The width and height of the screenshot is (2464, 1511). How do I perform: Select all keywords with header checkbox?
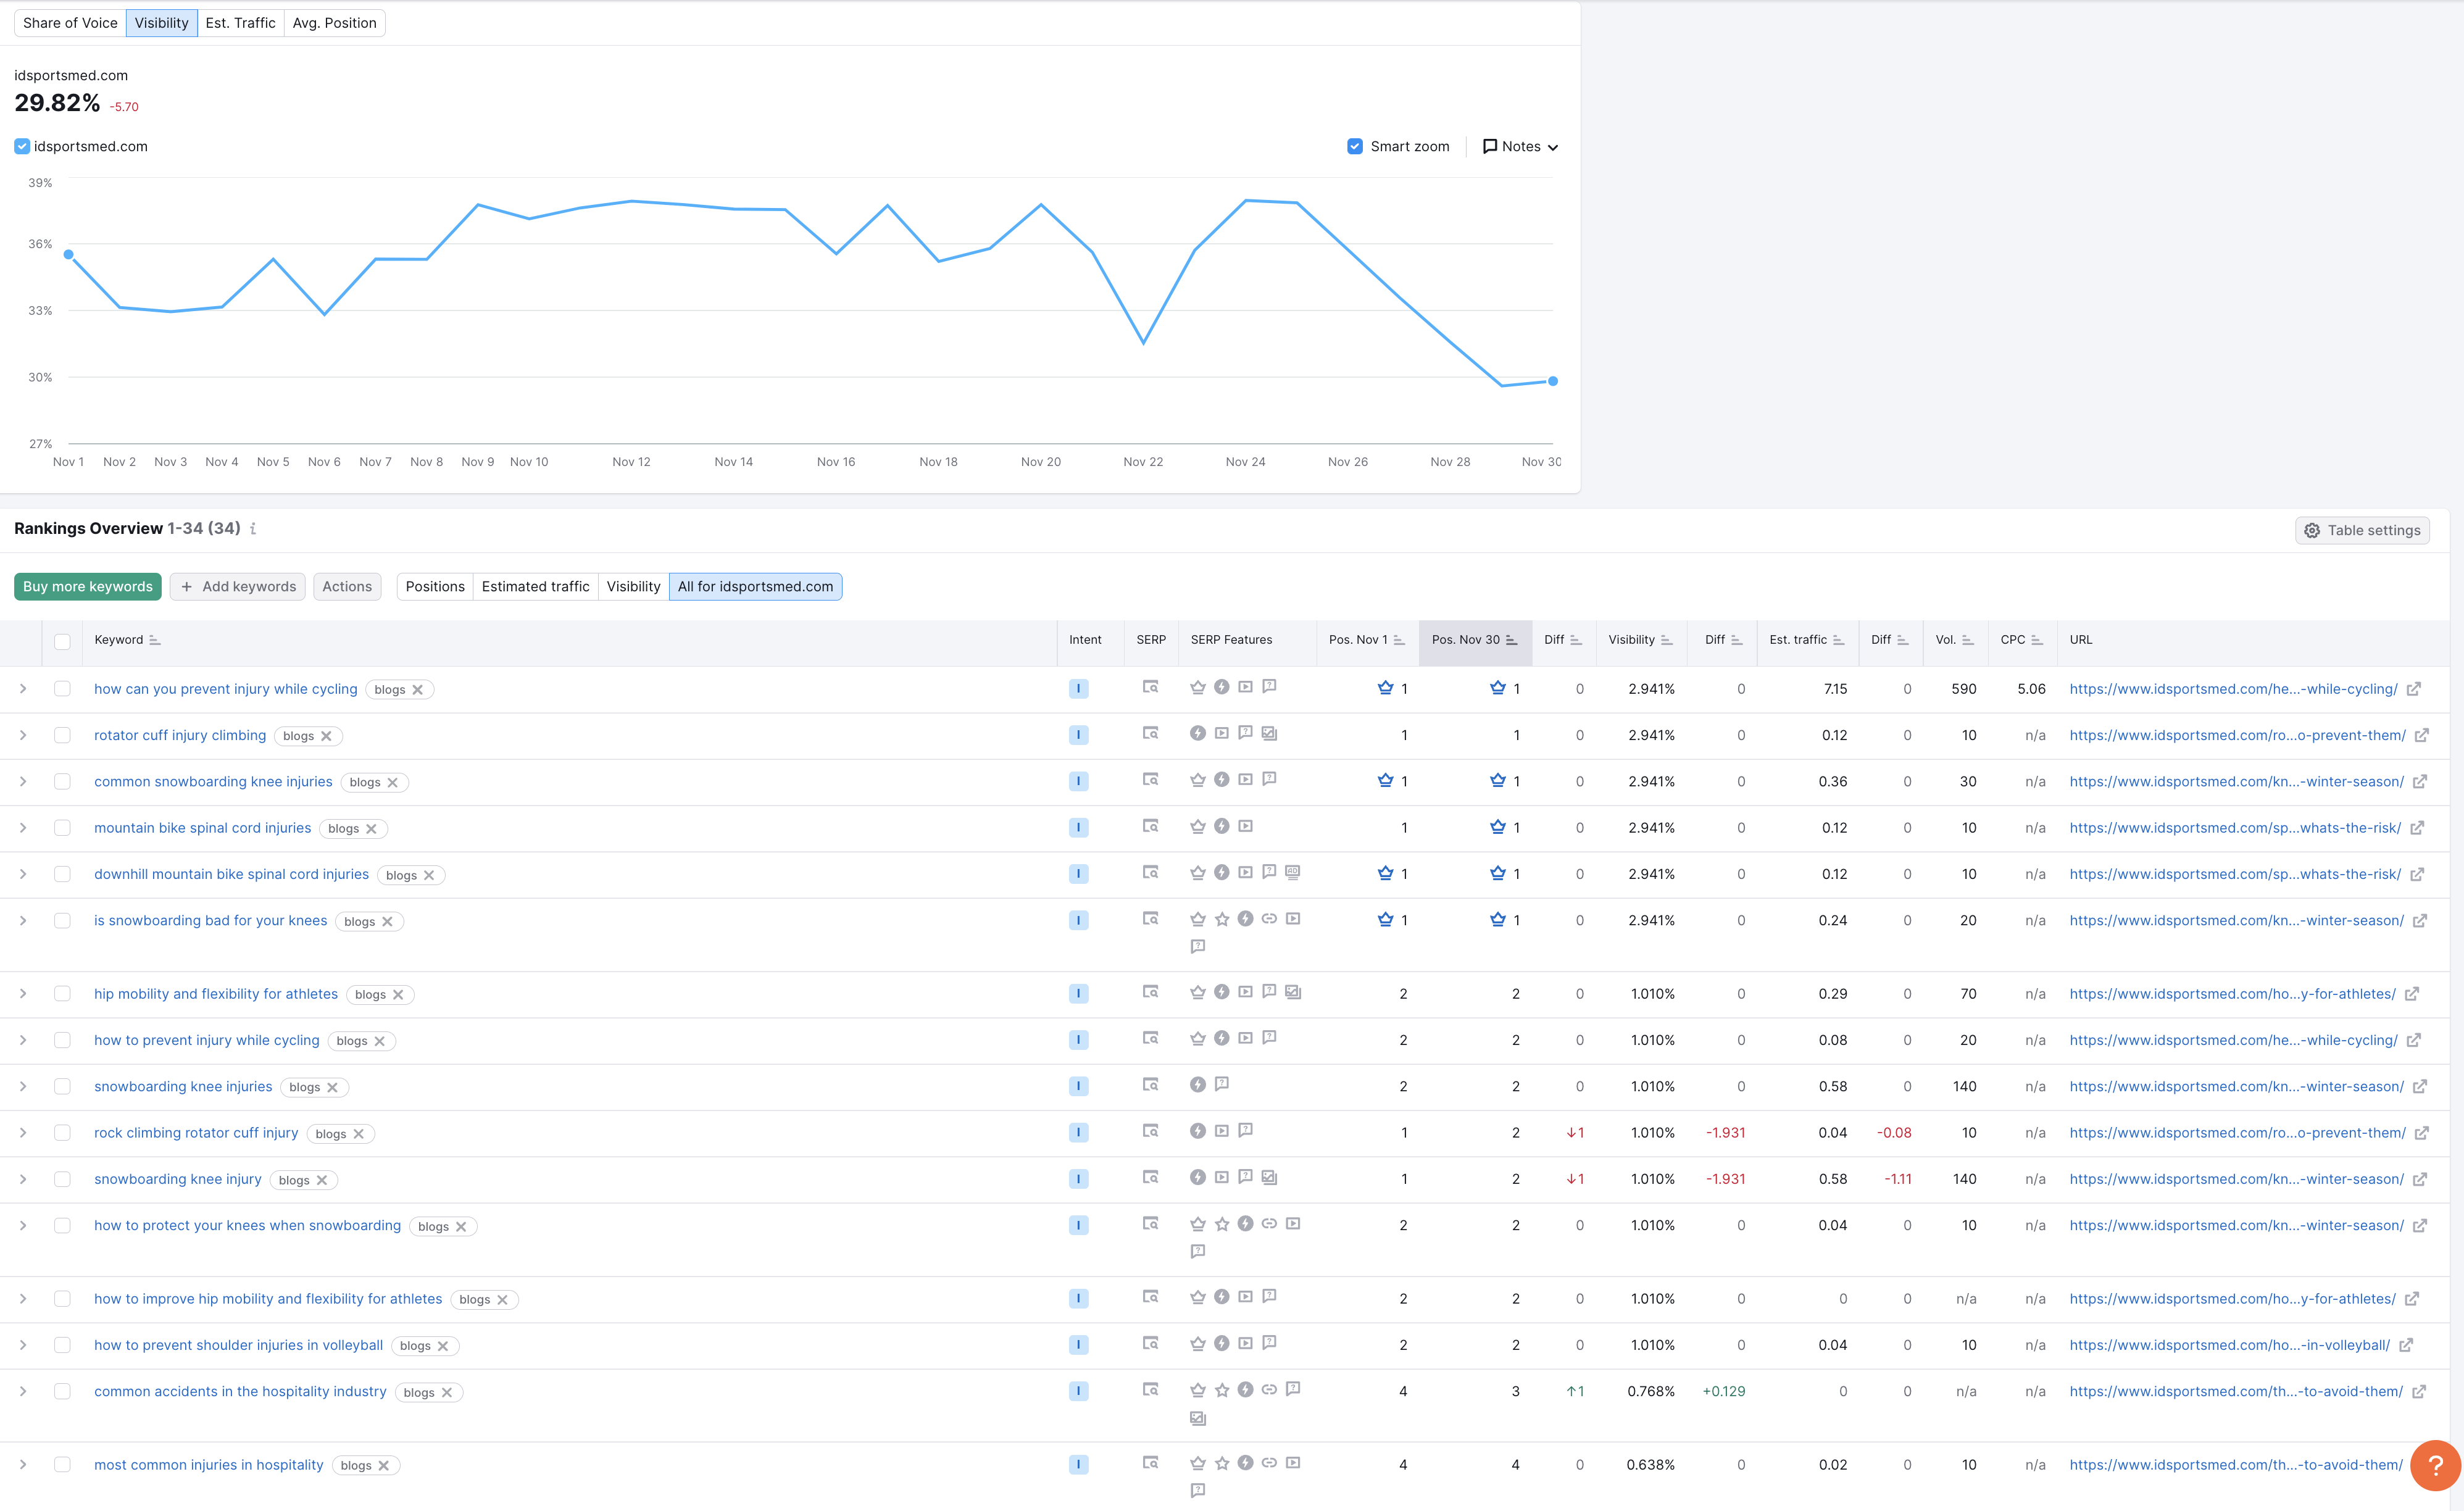(x=62, y=641)
